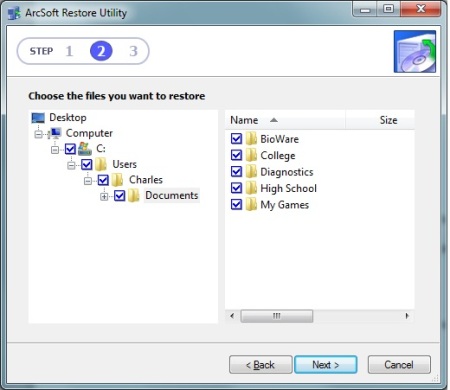Select the Desktop label in tree
Viewport: 450px width, 390px height.
tap(68, 118)
